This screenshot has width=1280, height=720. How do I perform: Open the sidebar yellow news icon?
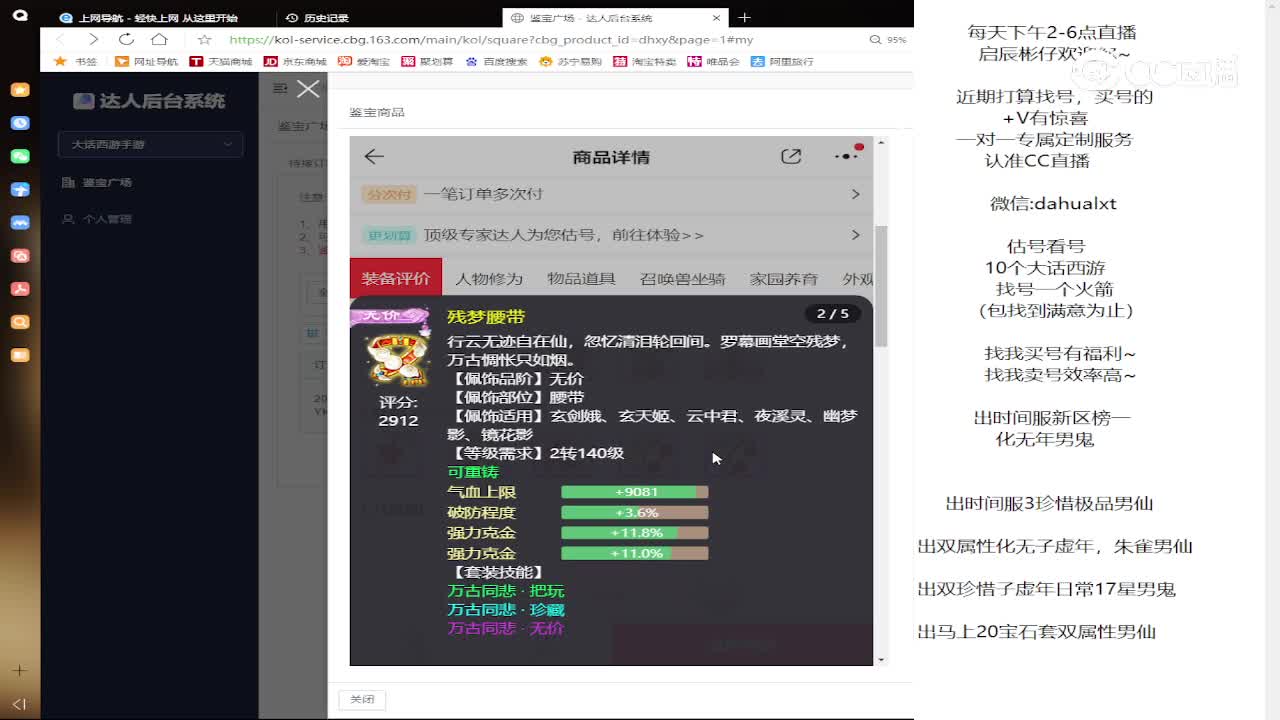click(19, 354)
